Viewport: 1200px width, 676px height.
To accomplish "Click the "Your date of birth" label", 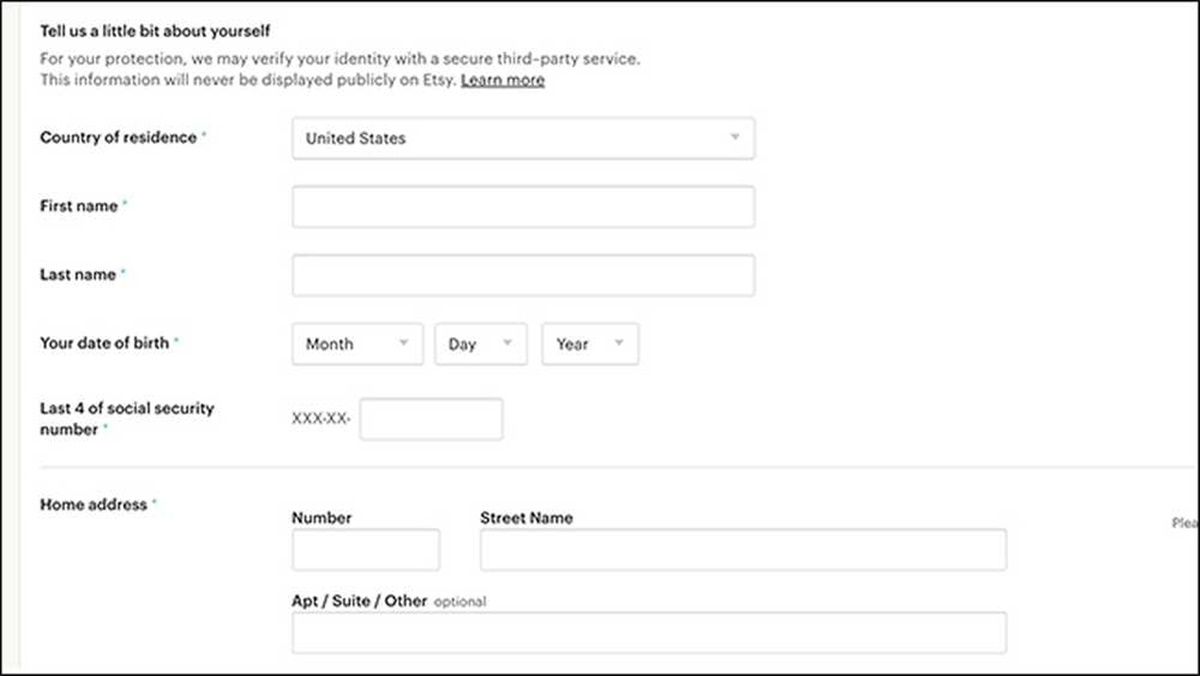I will pos(104,342).
